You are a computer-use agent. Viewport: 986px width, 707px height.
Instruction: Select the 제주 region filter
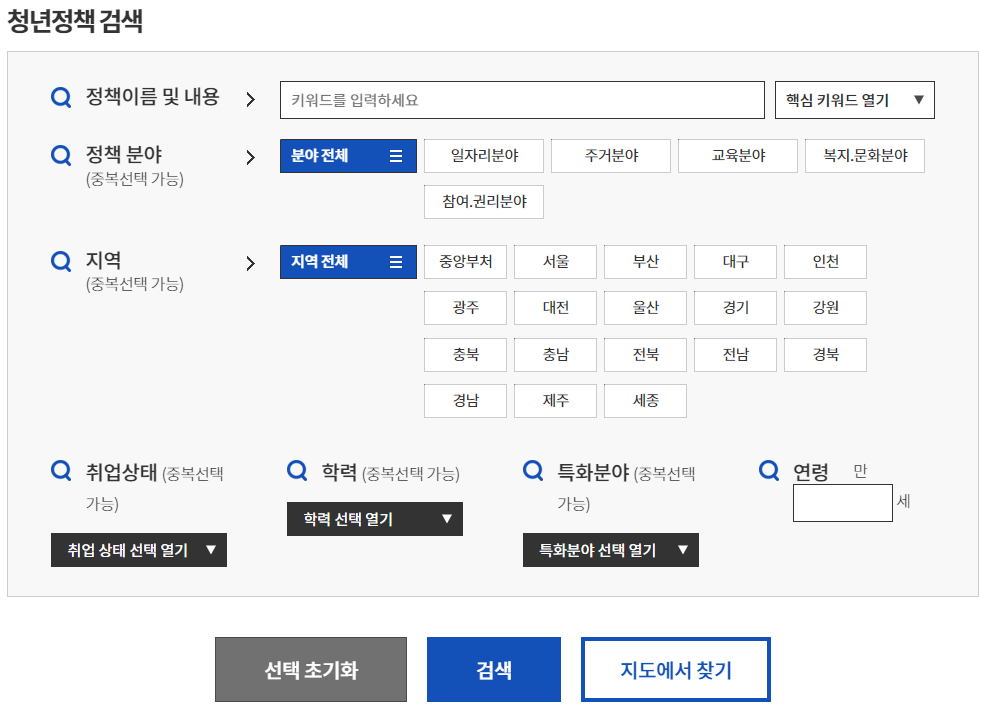[555, 400]
